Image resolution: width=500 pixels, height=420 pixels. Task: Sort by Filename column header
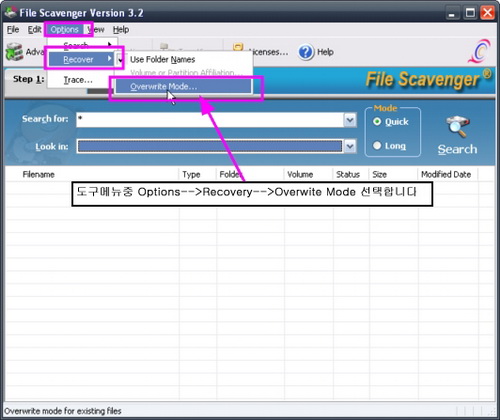38,174
